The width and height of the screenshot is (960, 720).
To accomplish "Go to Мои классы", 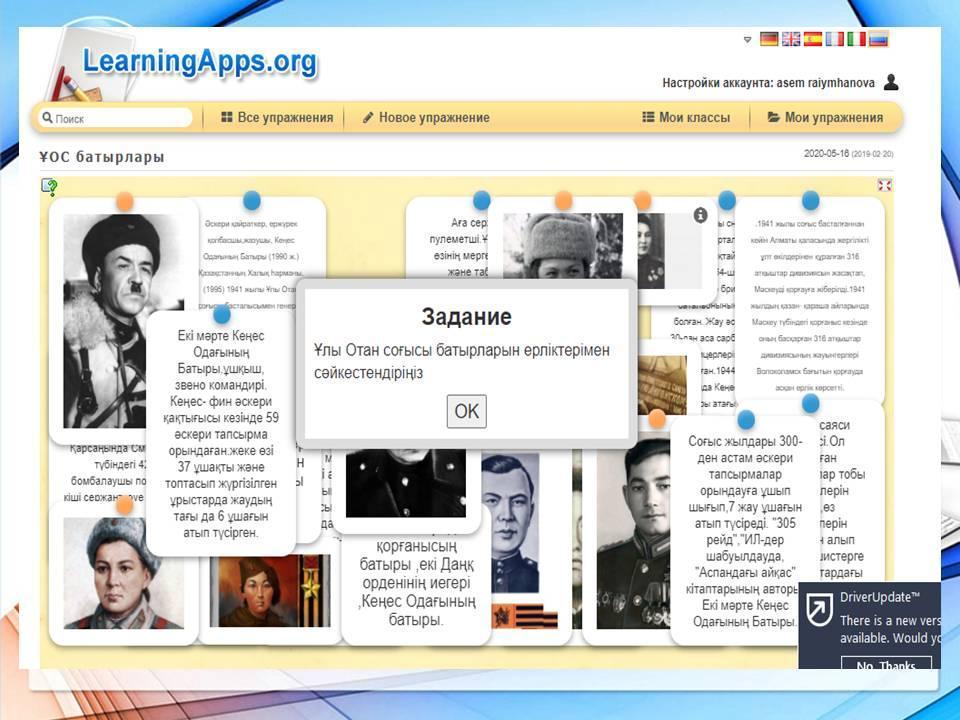I will point(686,118).
